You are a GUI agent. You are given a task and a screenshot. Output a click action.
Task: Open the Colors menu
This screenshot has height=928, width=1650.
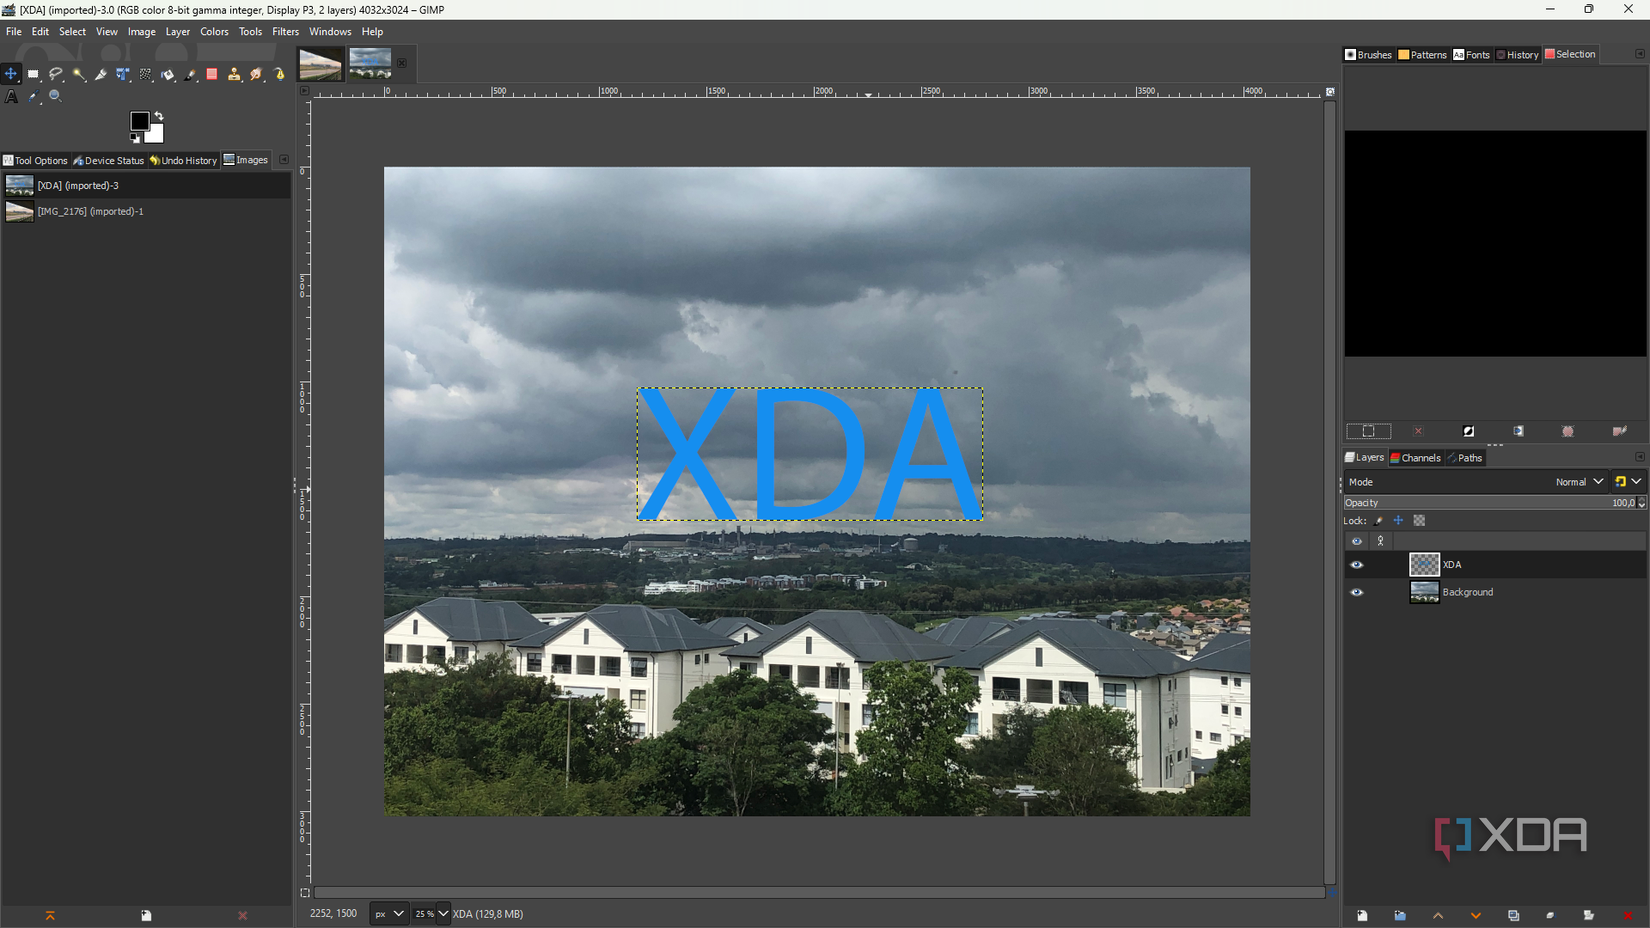(x=214, y=32)
